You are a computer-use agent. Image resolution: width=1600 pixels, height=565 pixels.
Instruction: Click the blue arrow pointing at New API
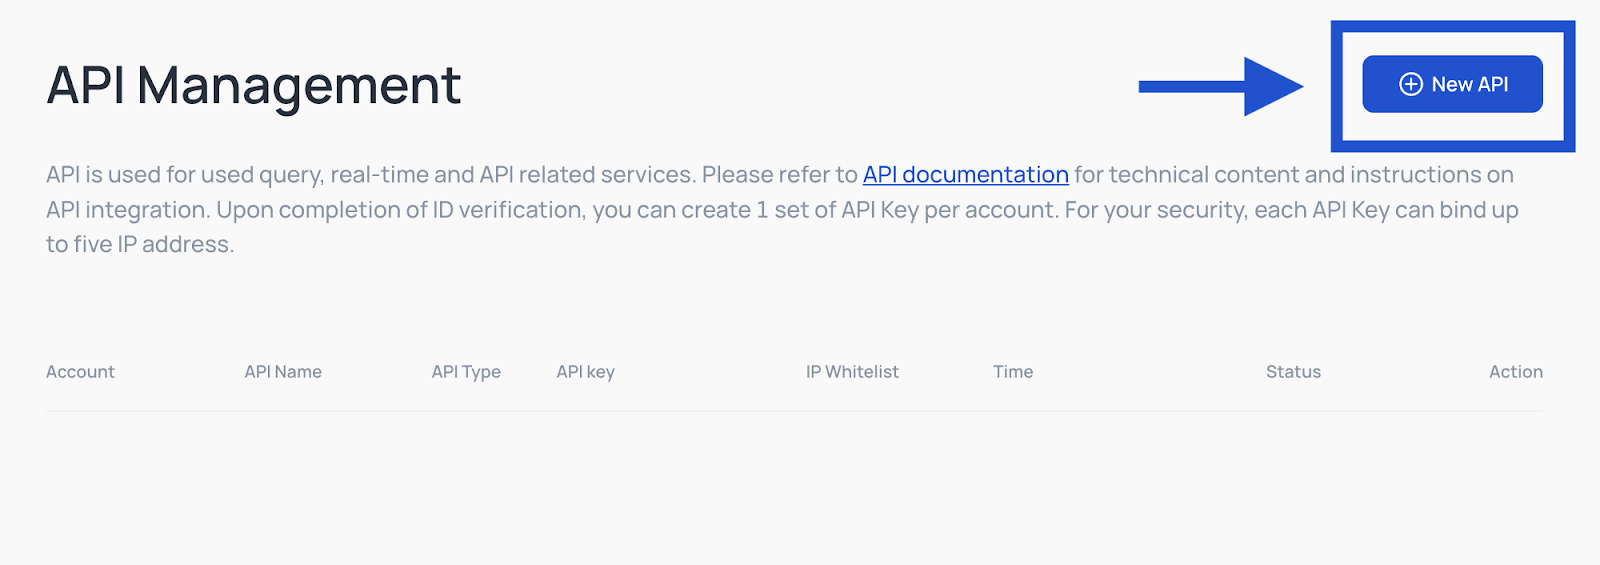(x=1221, y=87)
